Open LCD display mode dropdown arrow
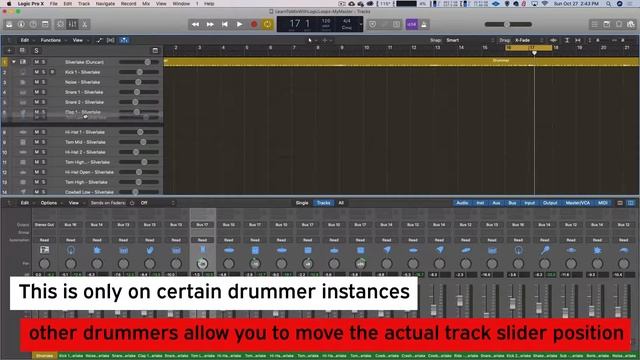This screenshot has width=640, height=360. point(360,24)
